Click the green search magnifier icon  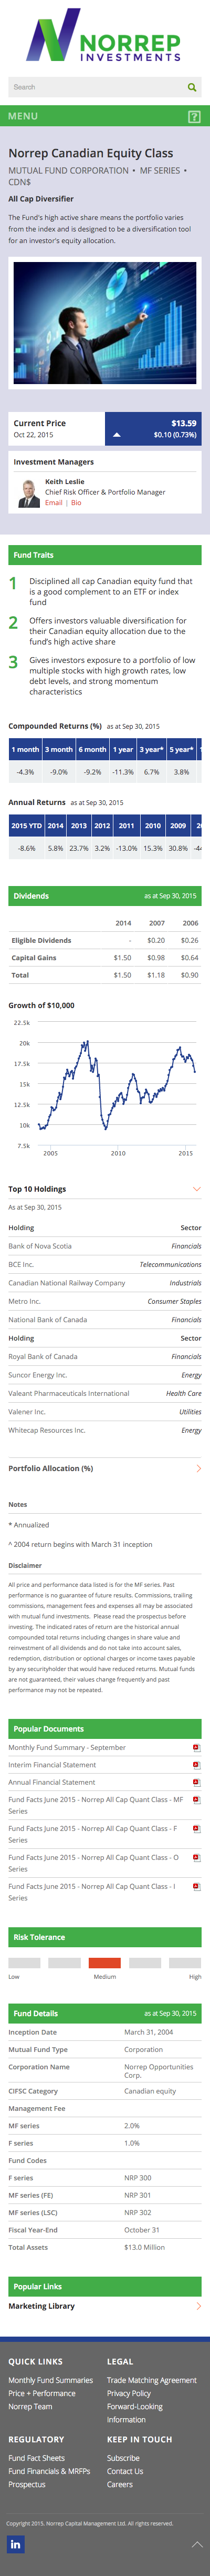tap(192, 87)
